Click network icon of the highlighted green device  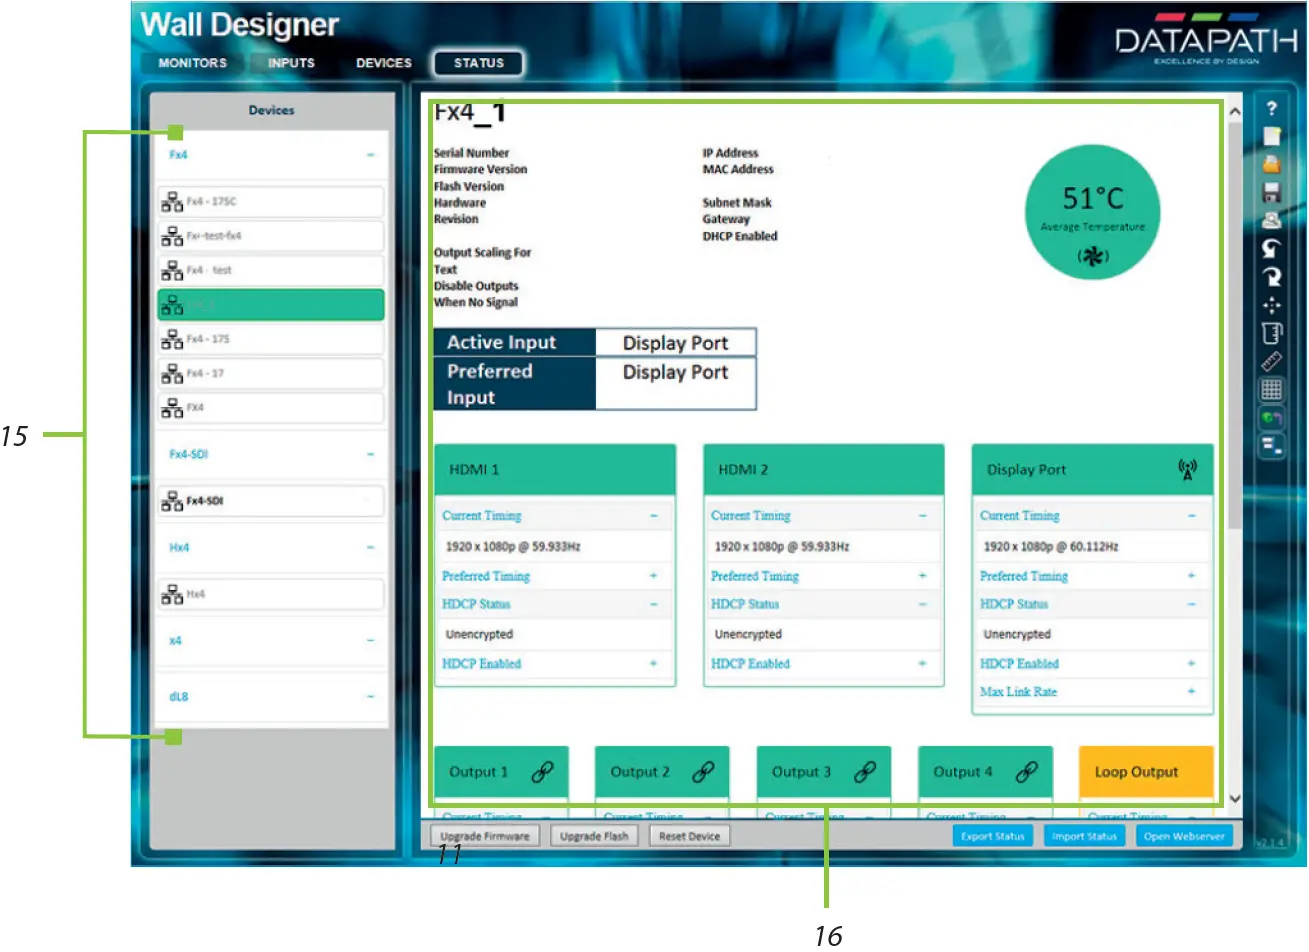click(172, 306)
